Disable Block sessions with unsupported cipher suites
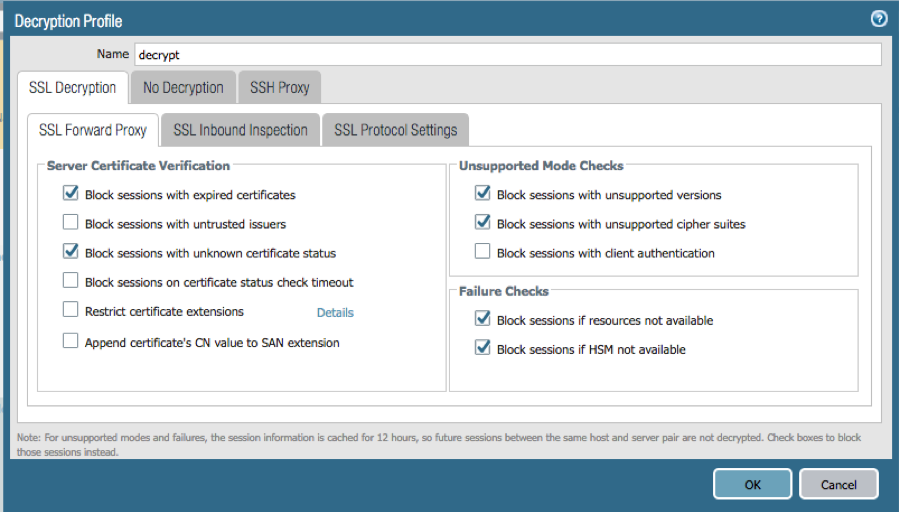The height and width of the screenshot is (512, 899). (x=483, y=223)
